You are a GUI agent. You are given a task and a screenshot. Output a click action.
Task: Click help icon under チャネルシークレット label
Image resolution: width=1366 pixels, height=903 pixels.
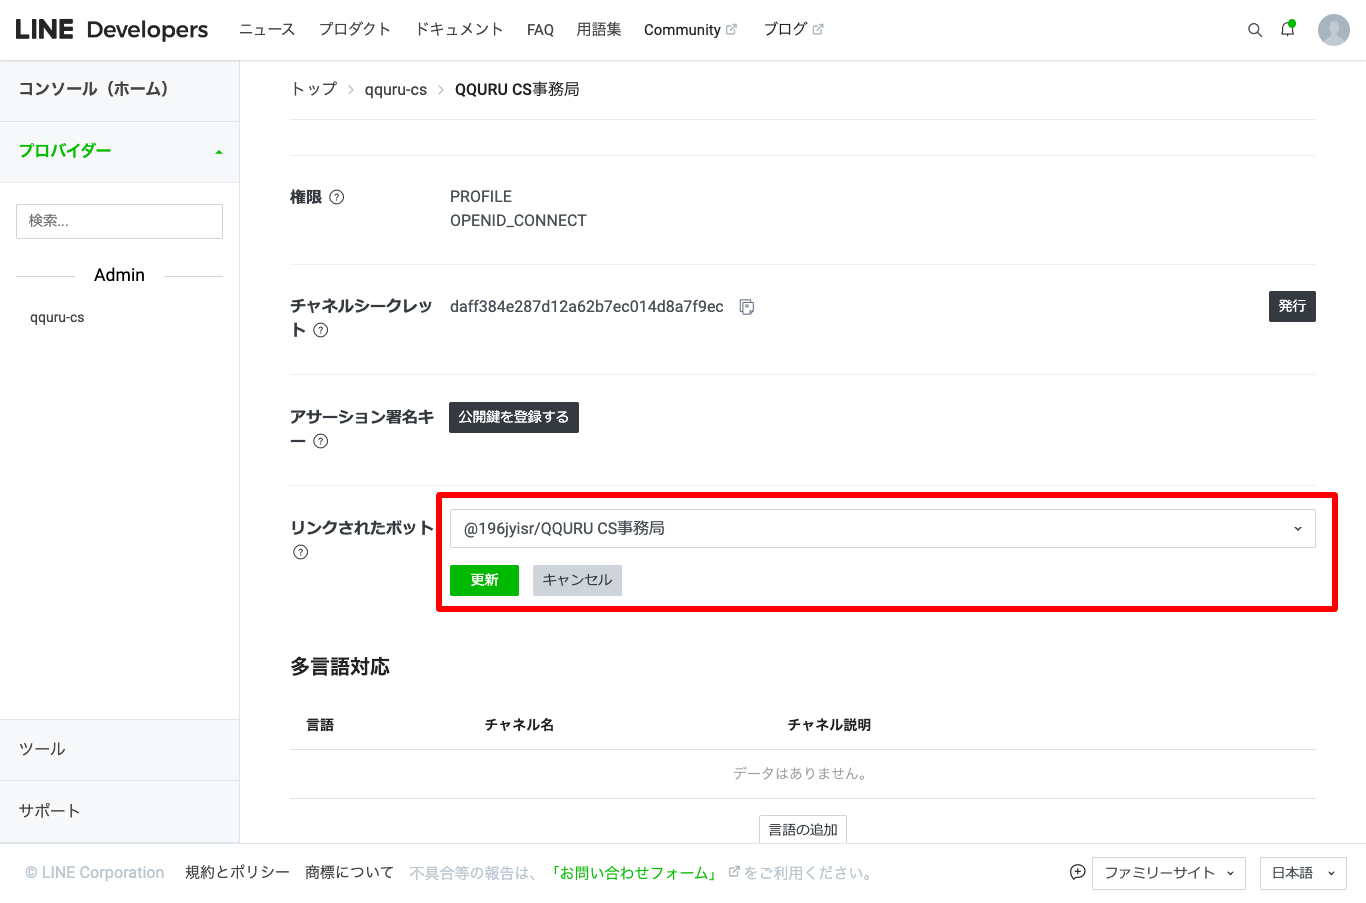tap(321, 331)
